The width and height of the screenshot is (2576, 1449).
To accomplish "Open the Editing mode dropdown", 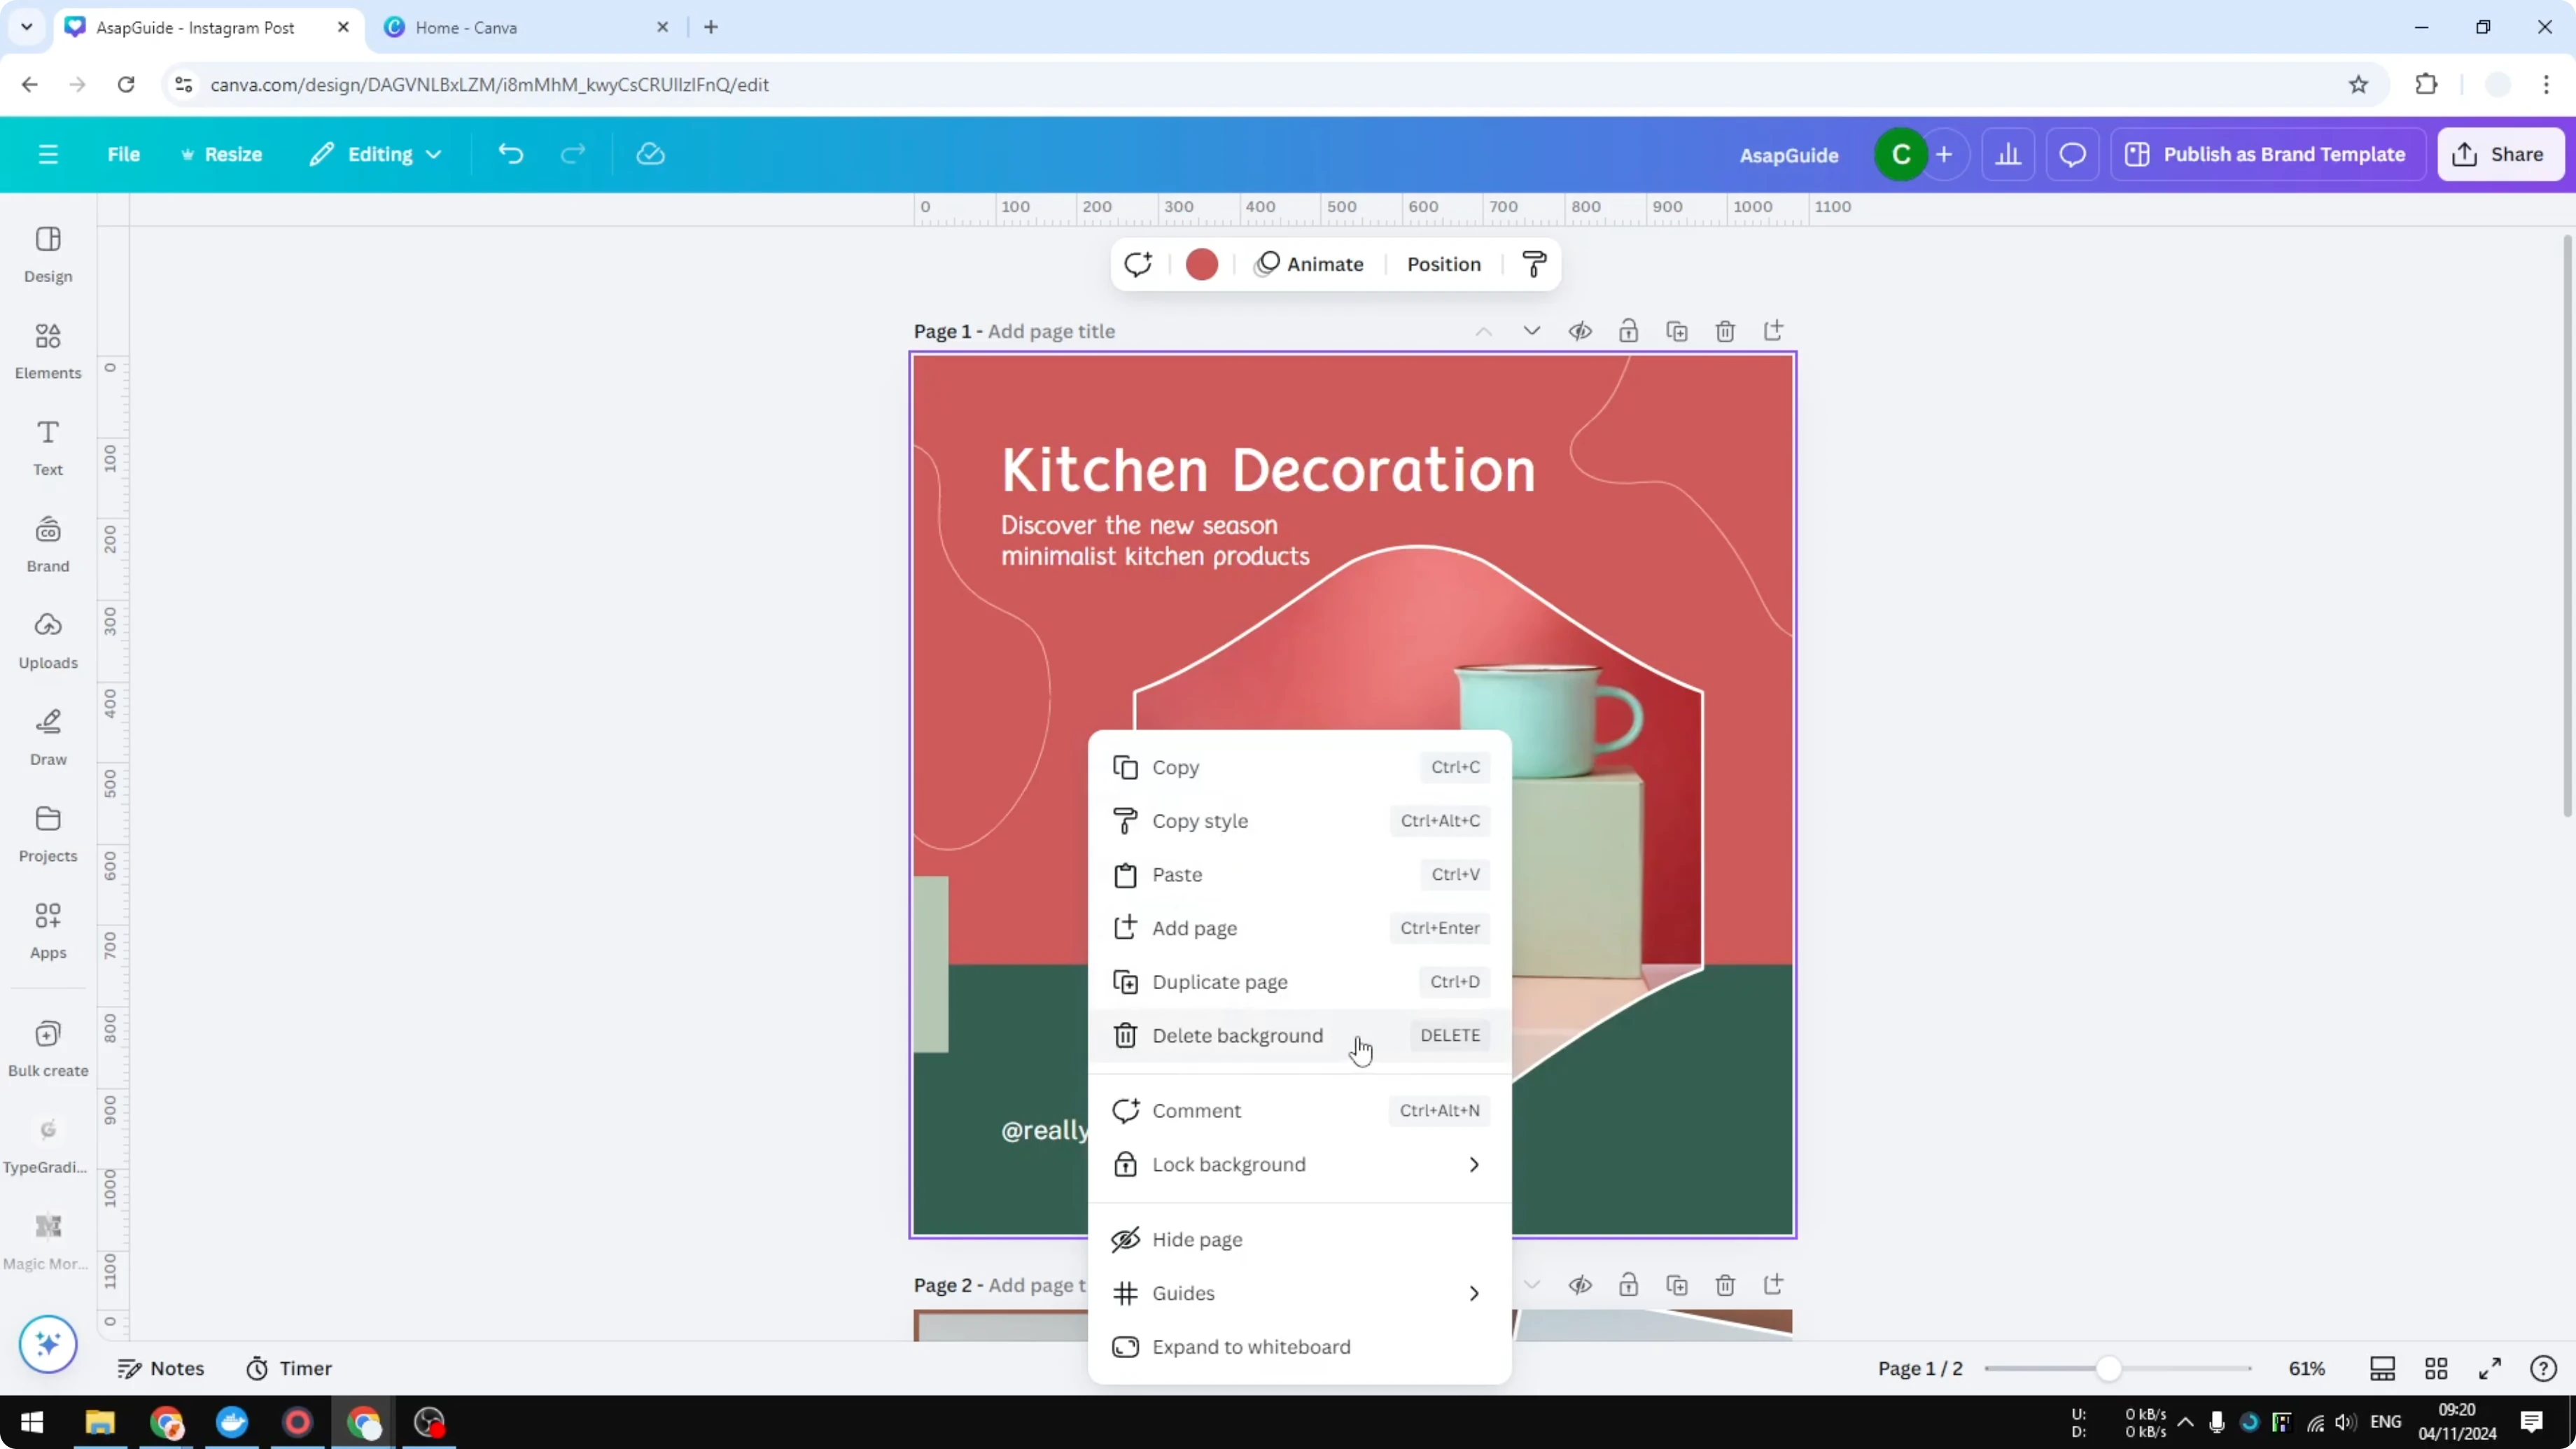I will [x=376, y=153].
